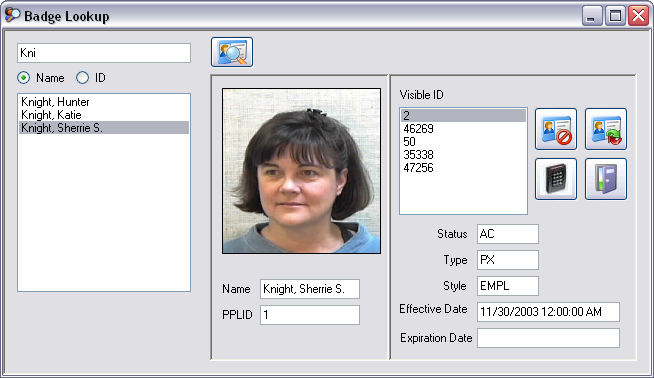Click the badge search magnifier icon
Image resolution: width=654 pixels, height=378 pixels.
click(232, 52)
